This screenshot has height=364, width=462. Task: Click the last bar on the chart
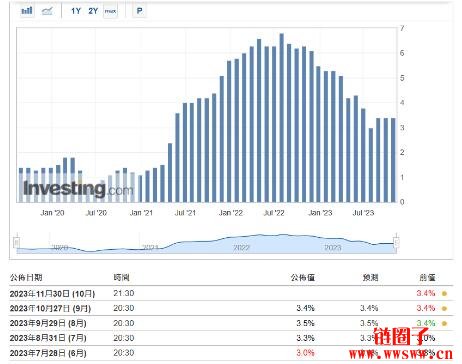[x=393, y=160]
